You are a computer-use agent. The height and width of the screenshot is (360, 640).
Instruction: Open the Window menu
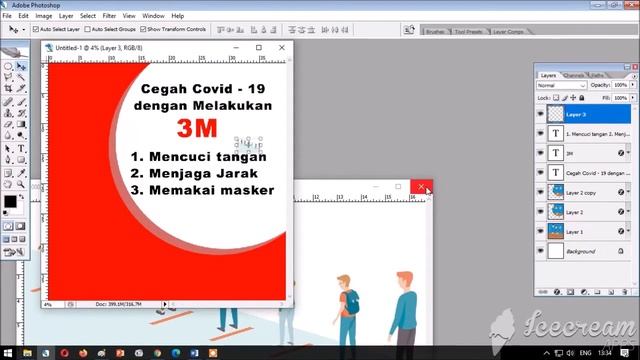coord(153,16)
